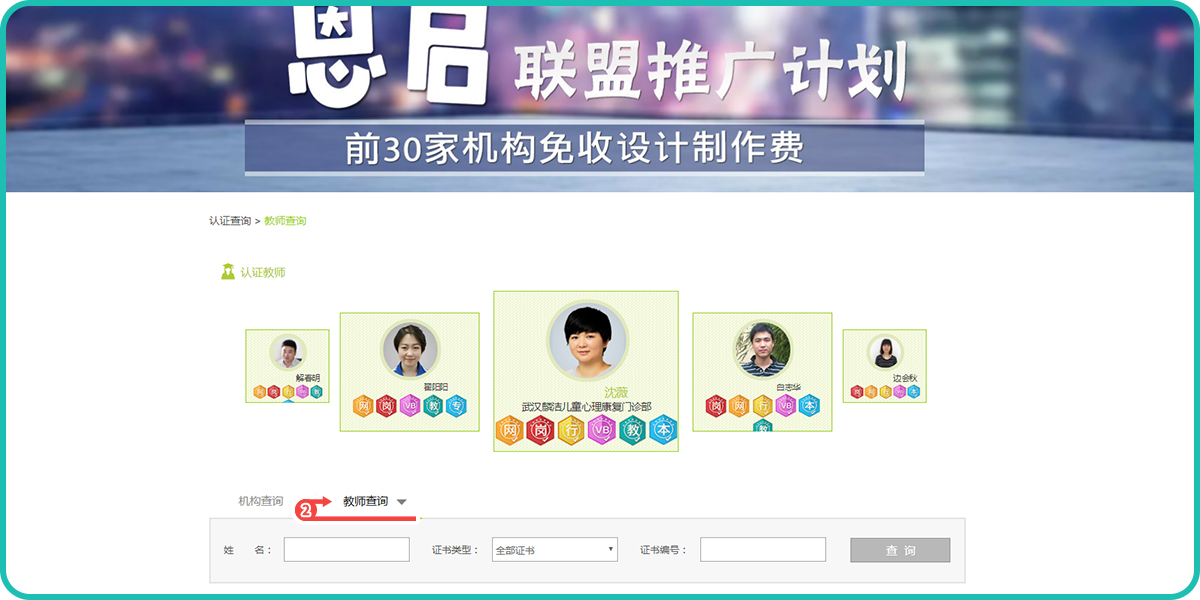Select the 教师查询 tab

(x=365, y=501)
